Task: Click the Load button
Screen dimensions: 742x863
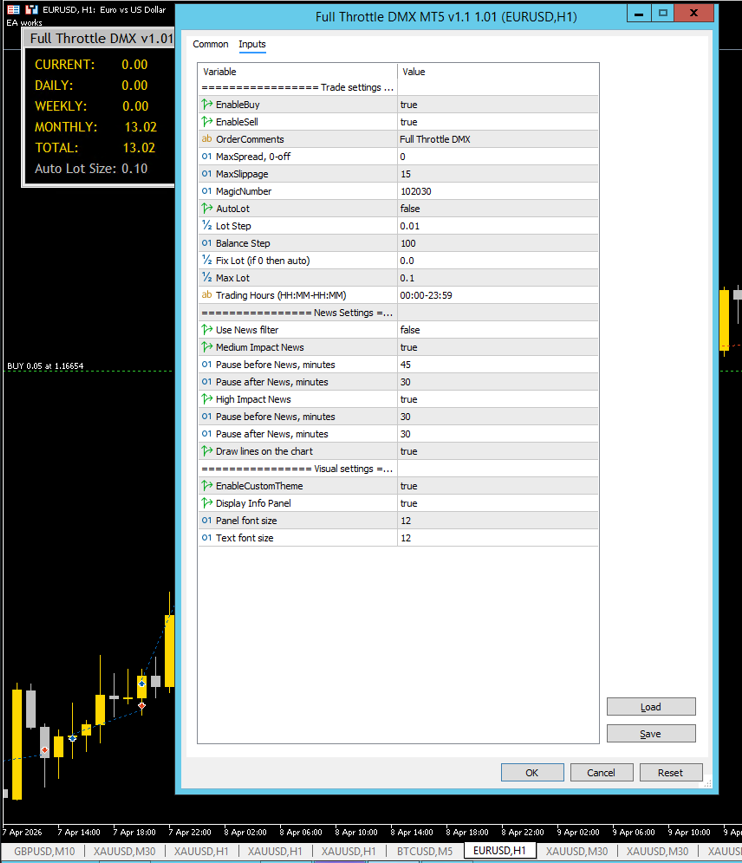Action: [x=650, y=707]
